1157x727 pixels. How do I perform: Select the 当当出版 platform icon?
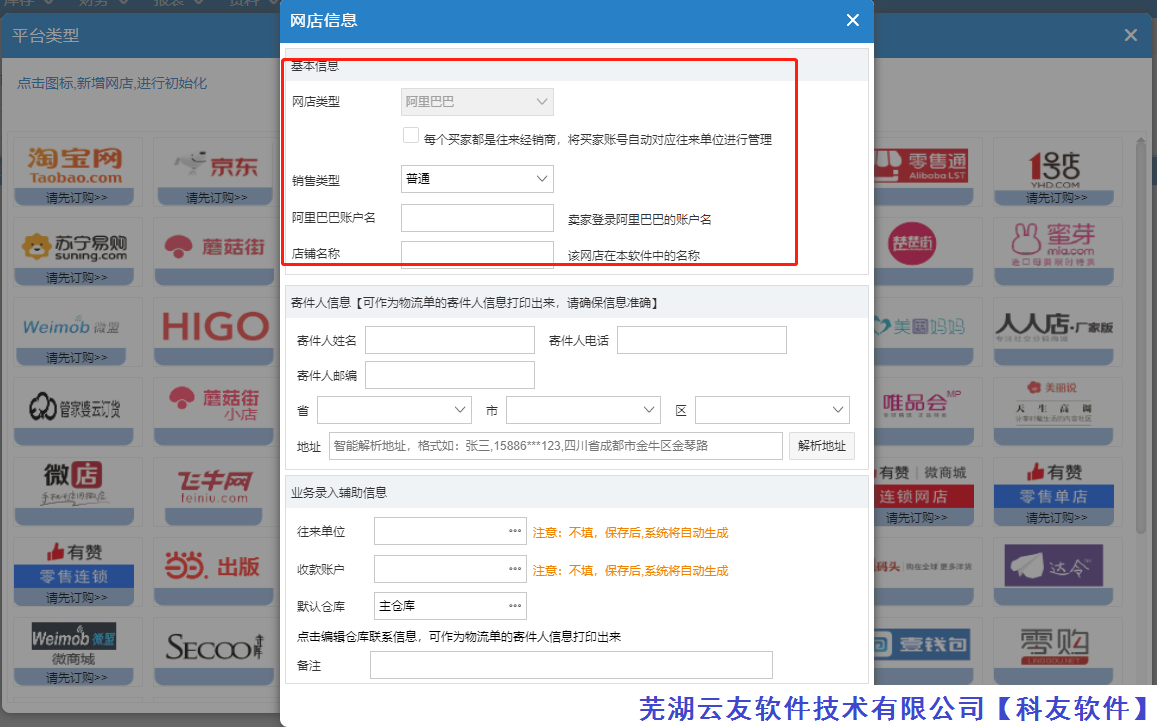(214, 565)
